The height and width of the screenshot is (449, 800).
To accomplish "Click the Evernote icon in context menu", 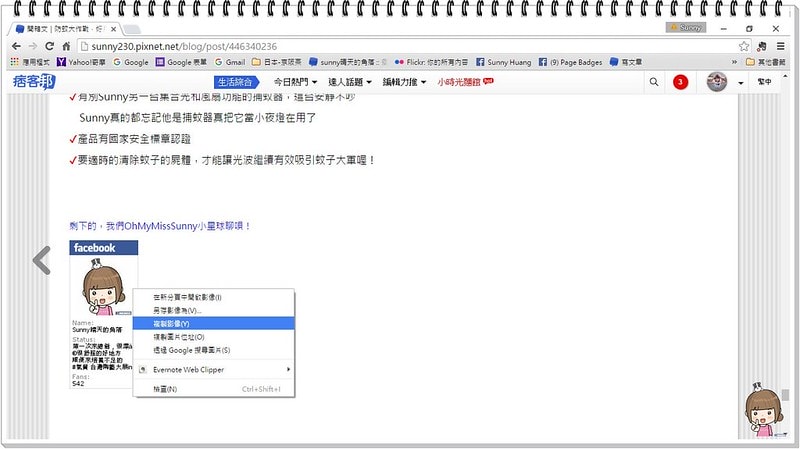I will click(143, 369).
